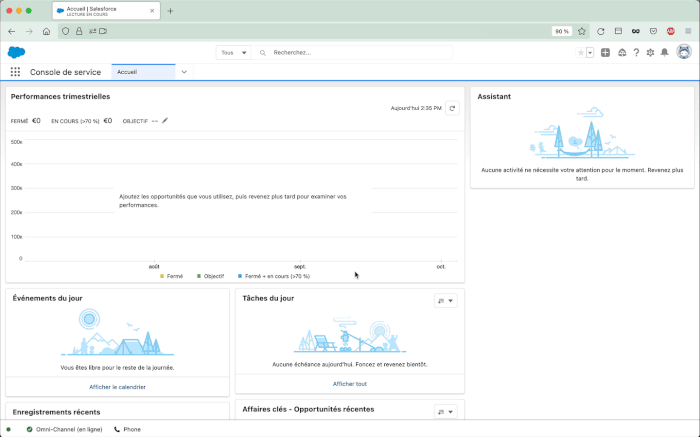Open the Phone utility item
The width and height of the screenshot is (700, 437).
127,429
